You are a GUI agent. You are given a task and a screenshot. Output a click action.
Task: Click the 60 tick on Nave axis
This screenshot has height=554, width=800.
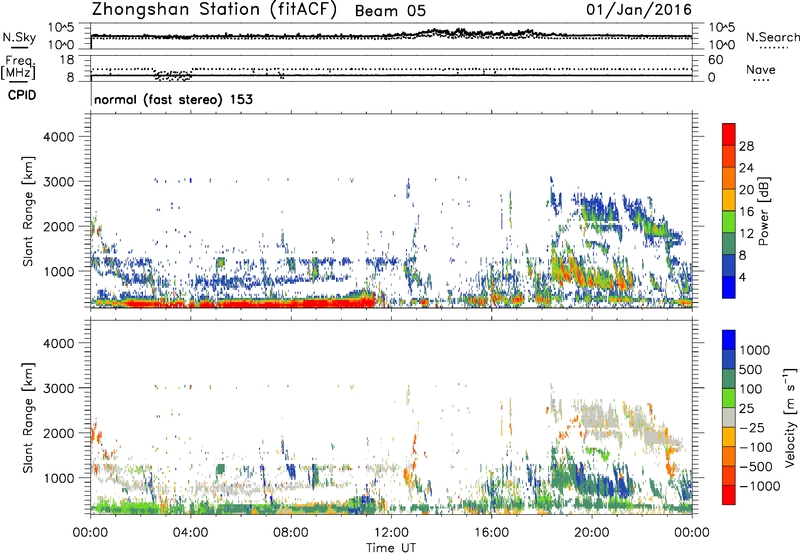click(x=715, y=60)
